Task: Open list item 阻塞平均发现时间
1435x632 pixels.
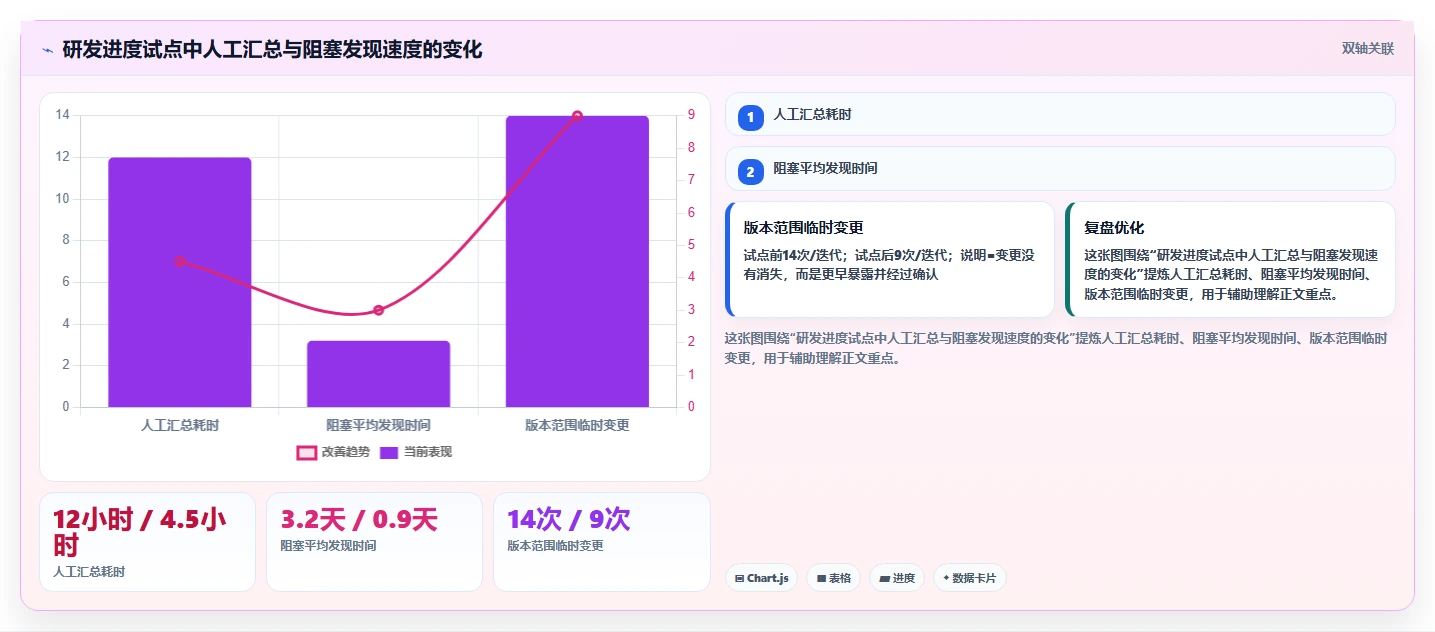Action: [x=1060, y=168]
